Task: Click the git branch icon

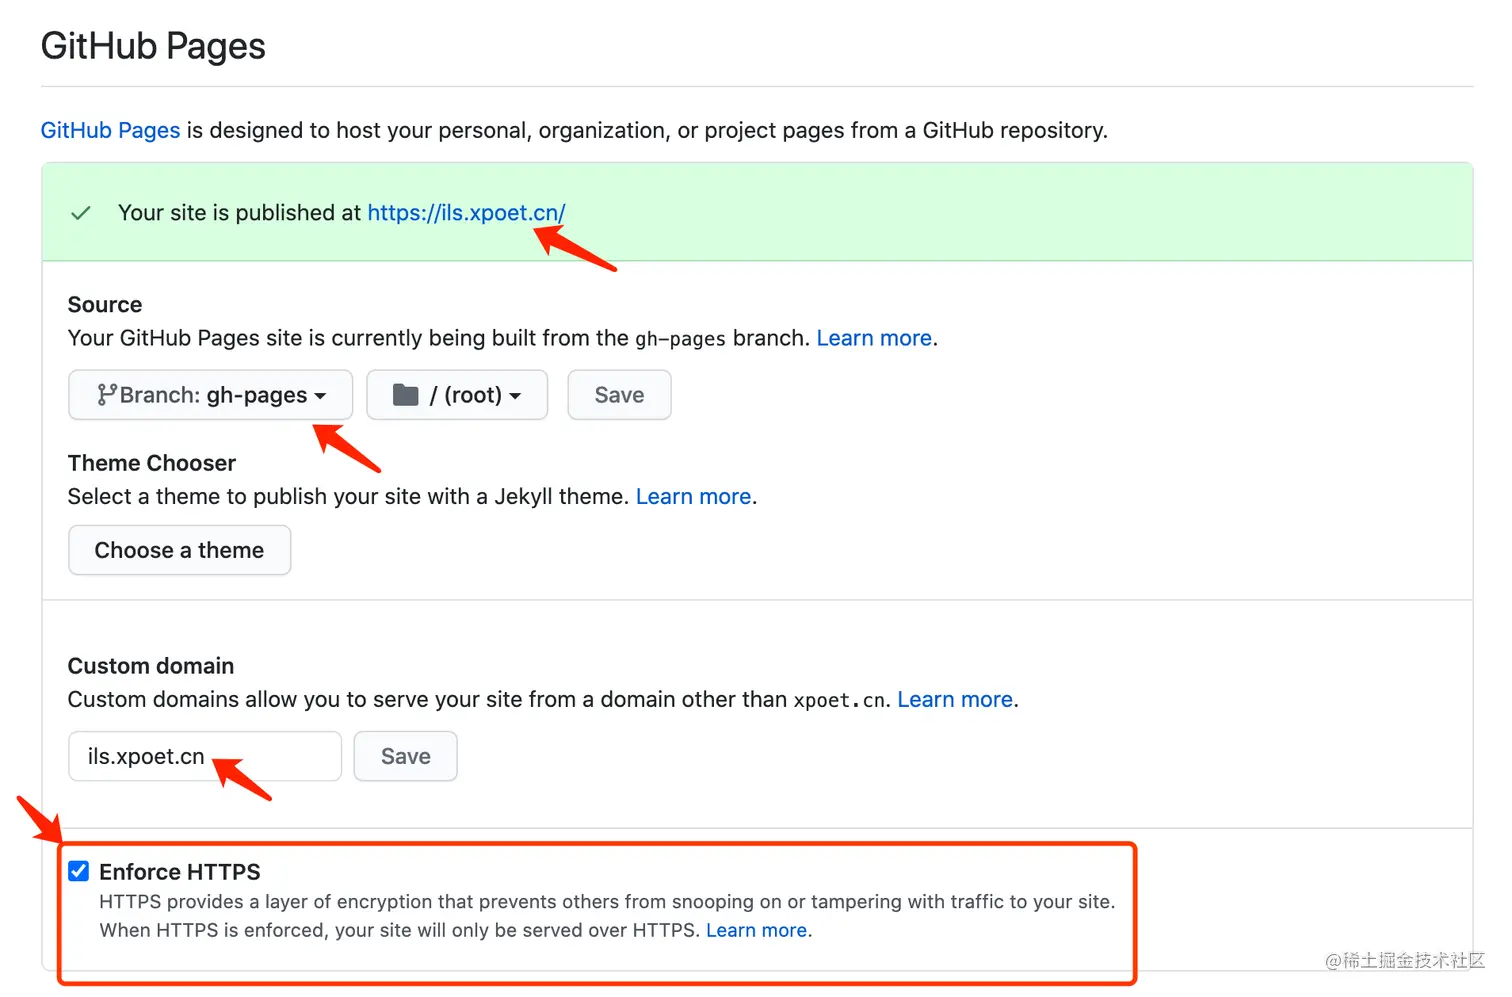Action: coord(107,395)
